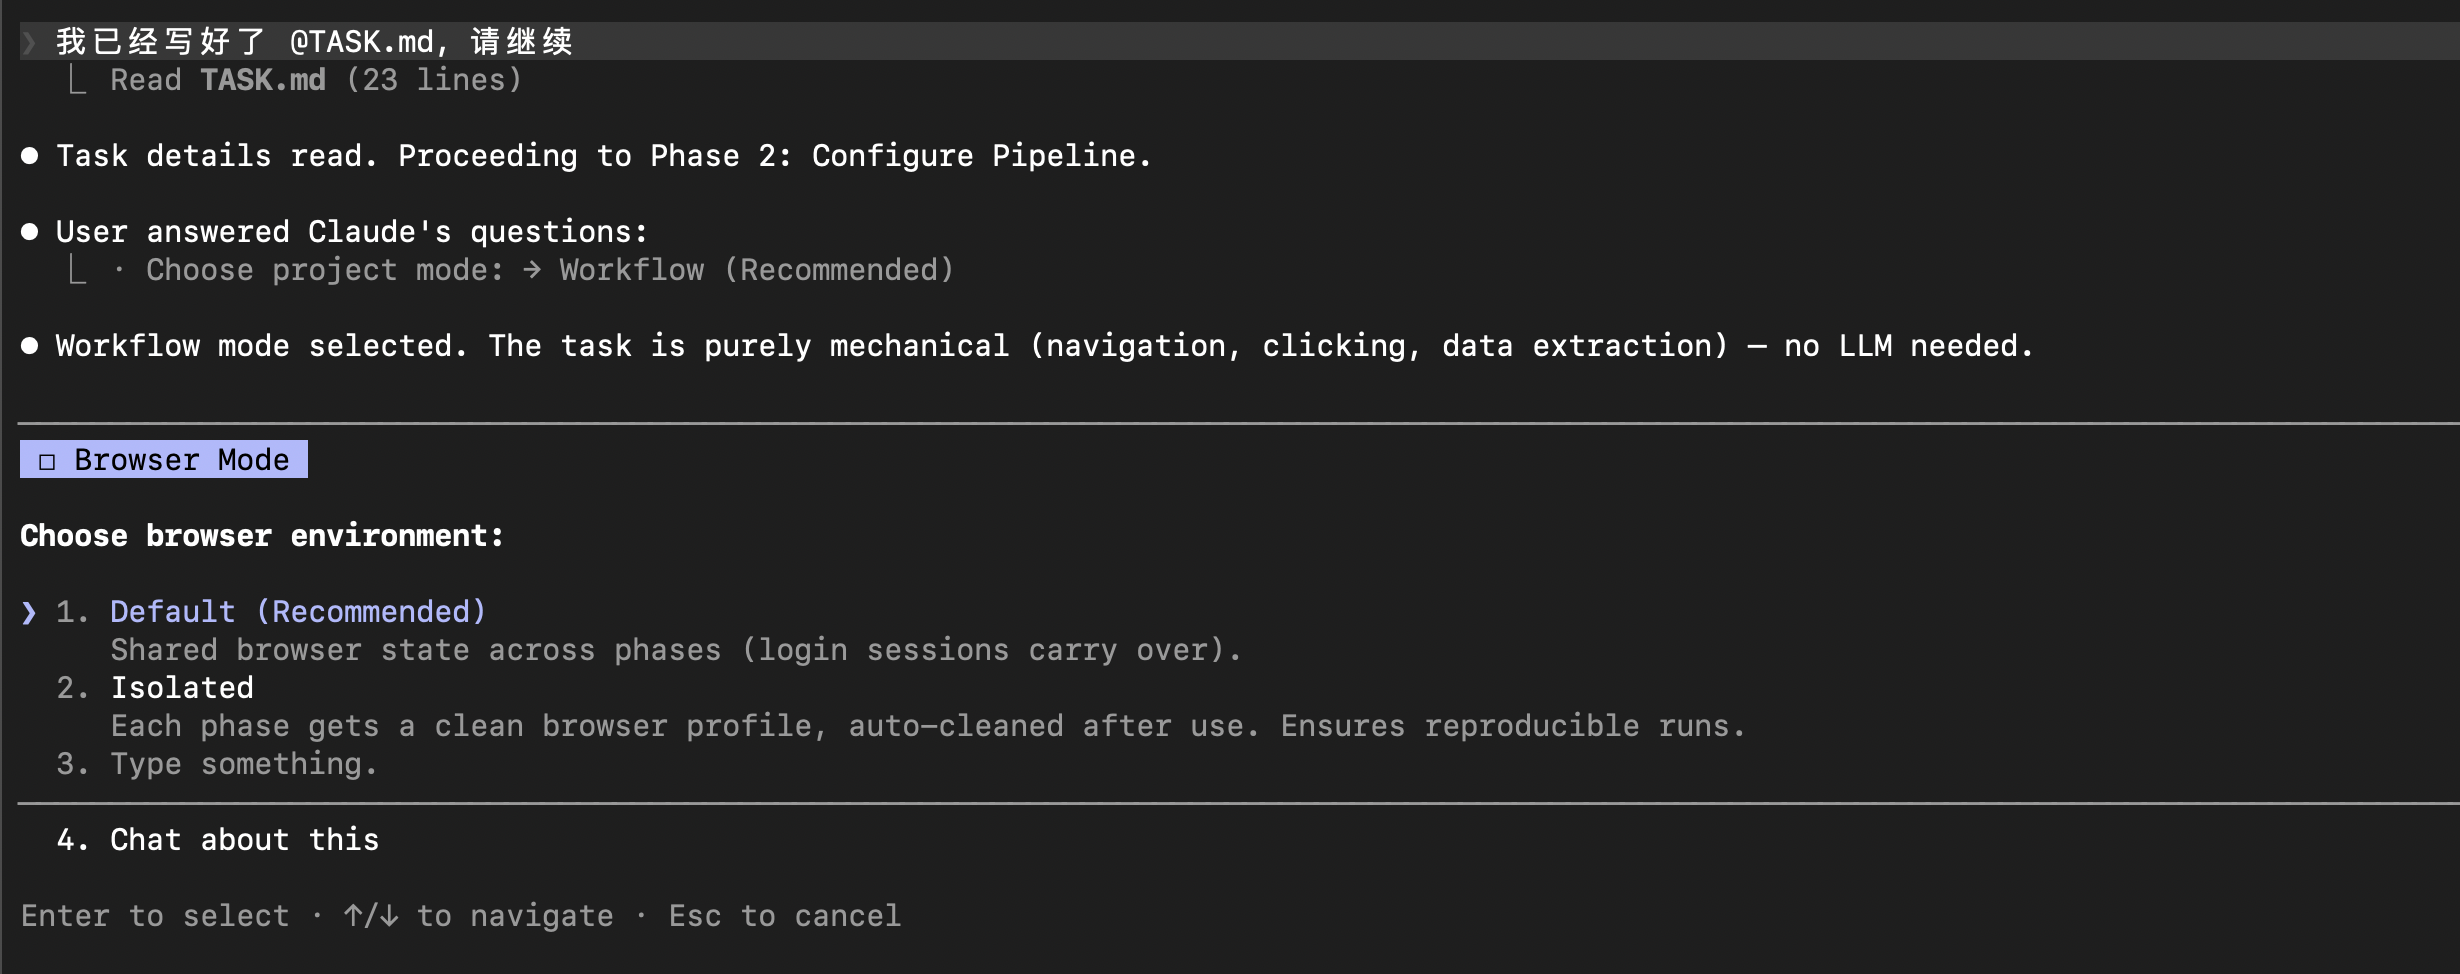This screenshot has height=974, width=2460.
Task: Click the Type something input option
Action: click(243, 764)
